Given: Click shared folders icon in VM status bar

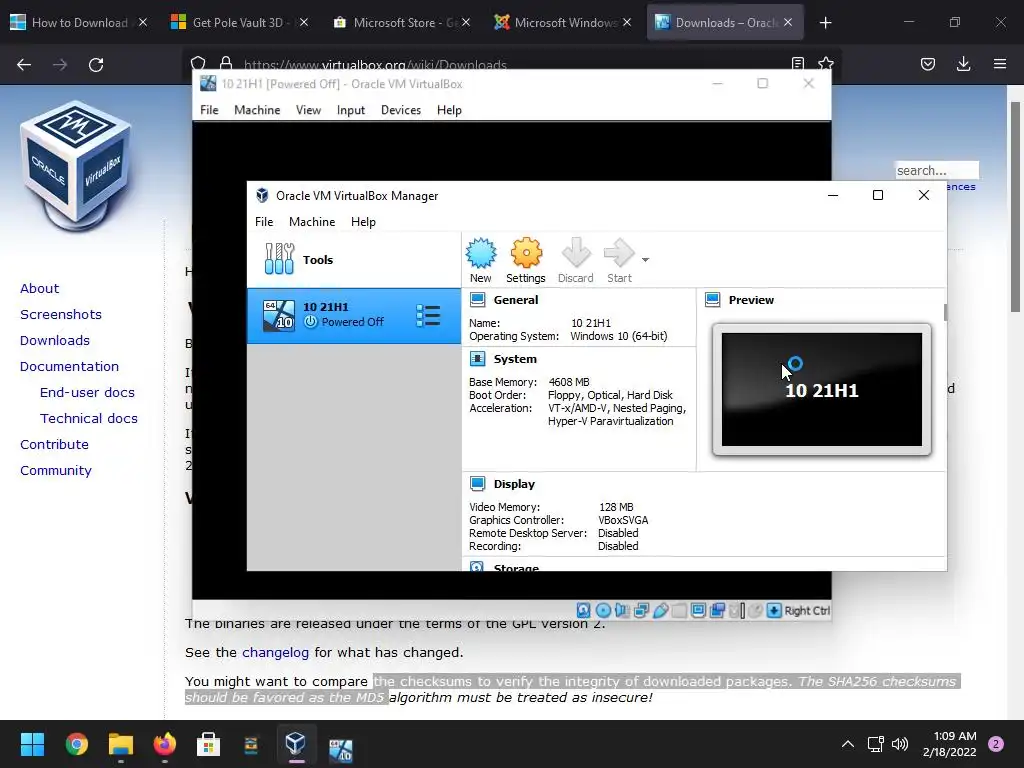Looking at the screenshot, I should pos(679,611).
